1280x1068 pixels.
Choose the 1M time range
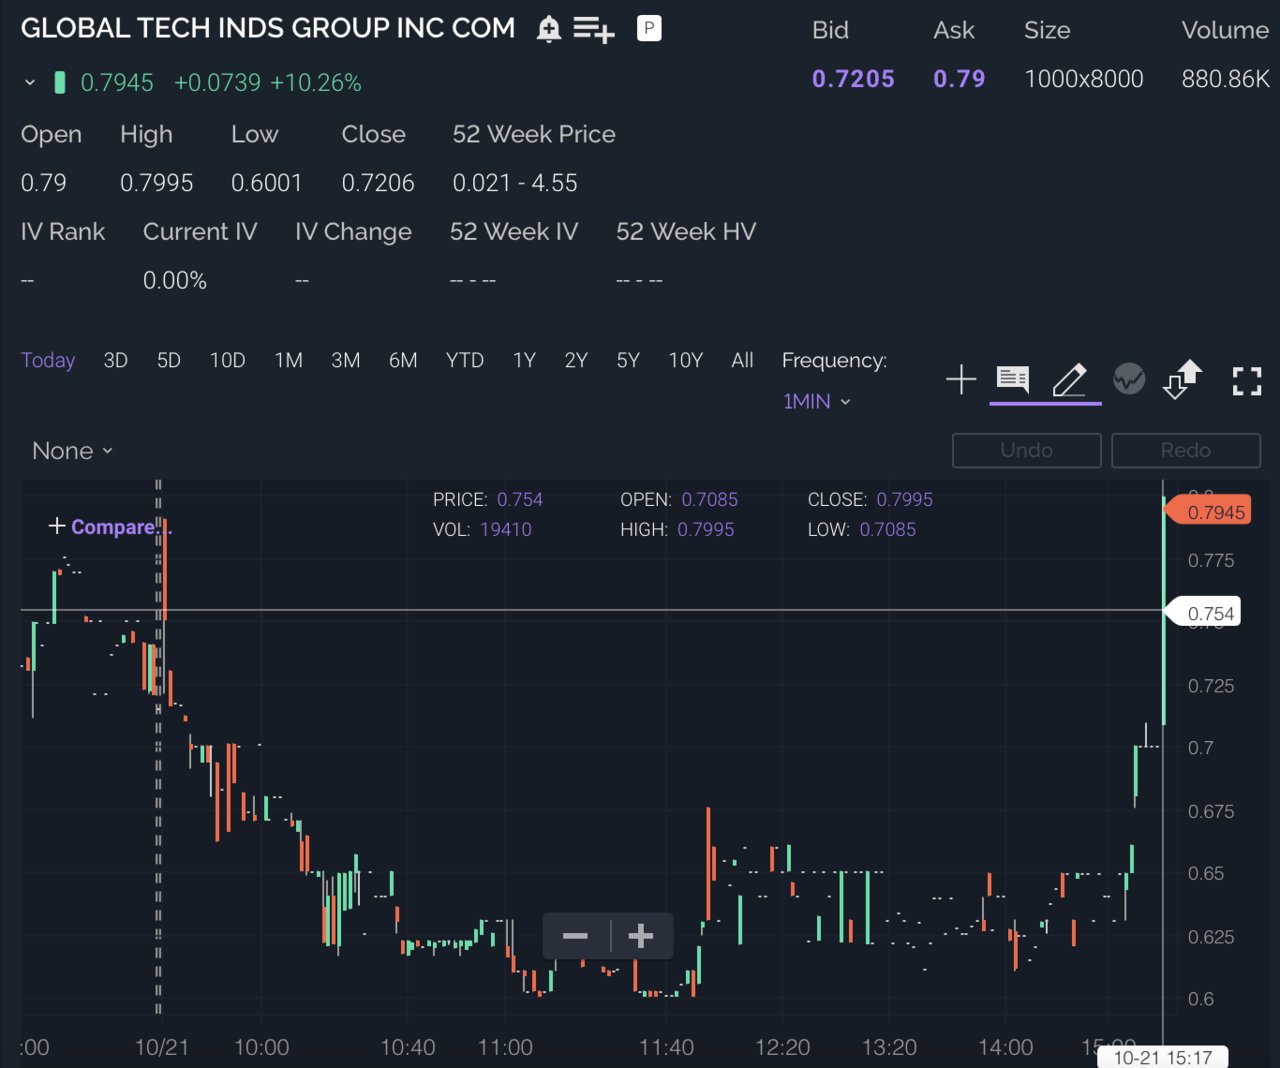click(x=289, y=360)
